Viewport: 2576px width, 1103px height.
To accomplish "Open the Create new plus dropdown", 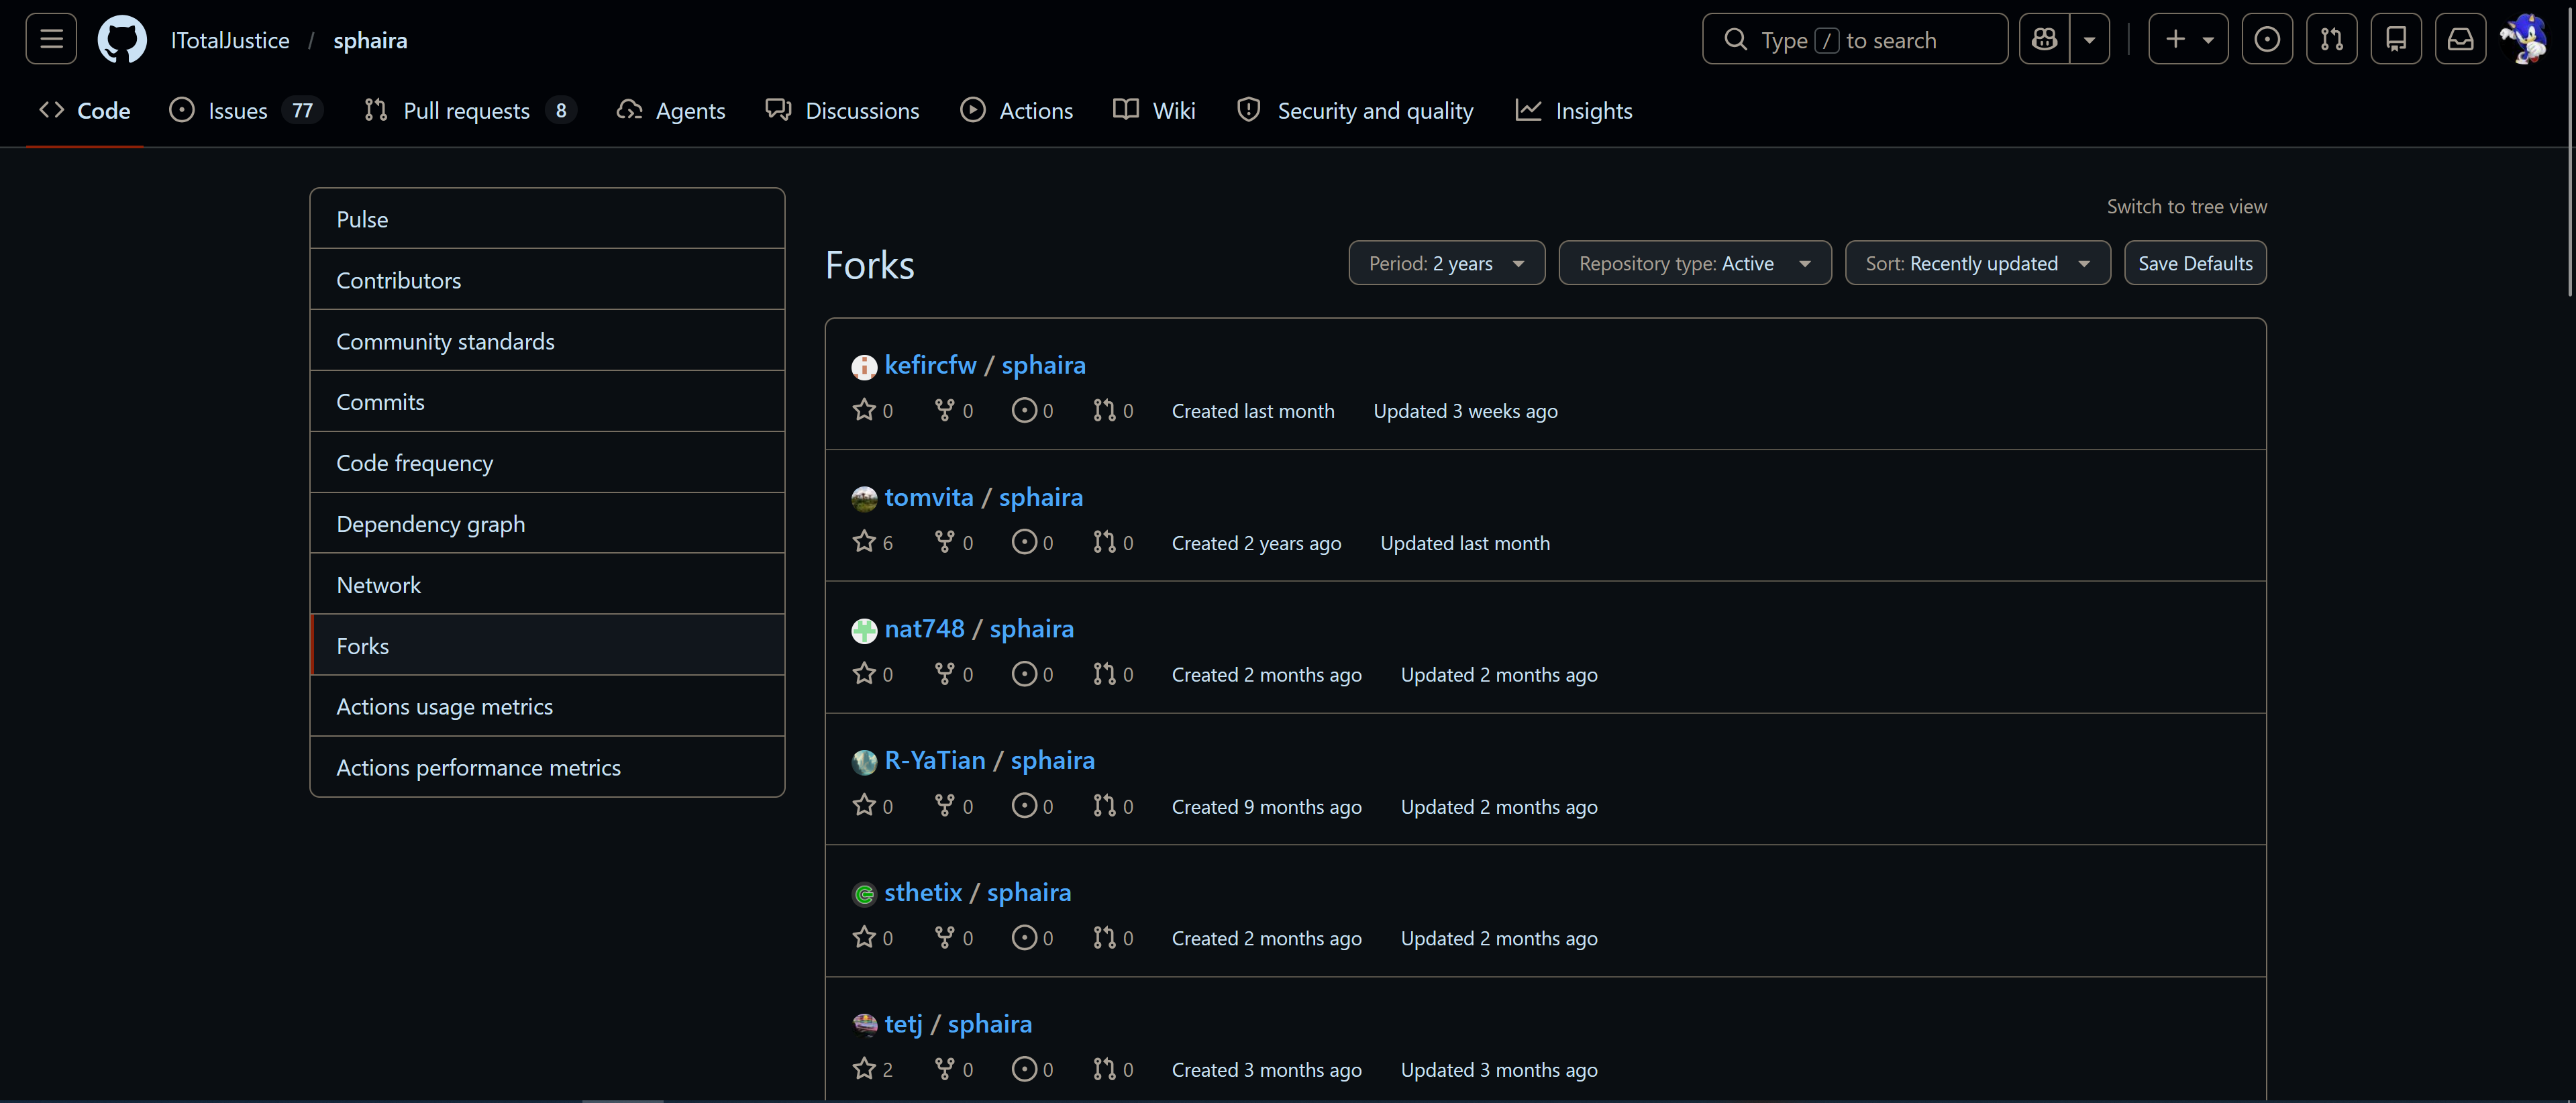I will click(2188, 39).
